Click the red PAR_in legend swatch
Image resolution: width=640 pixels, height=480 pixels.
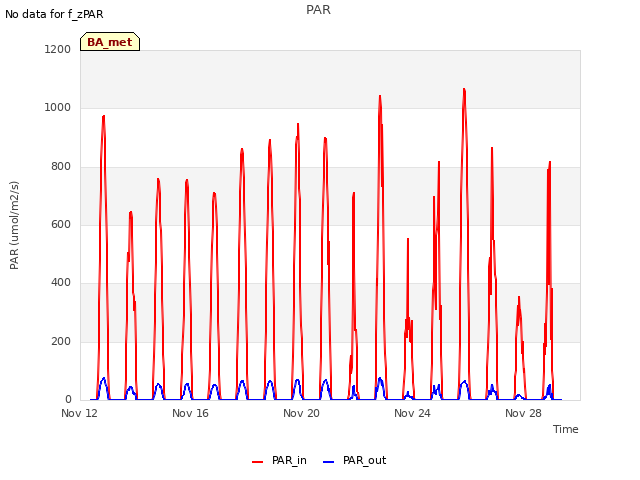(x=258, y=462)
